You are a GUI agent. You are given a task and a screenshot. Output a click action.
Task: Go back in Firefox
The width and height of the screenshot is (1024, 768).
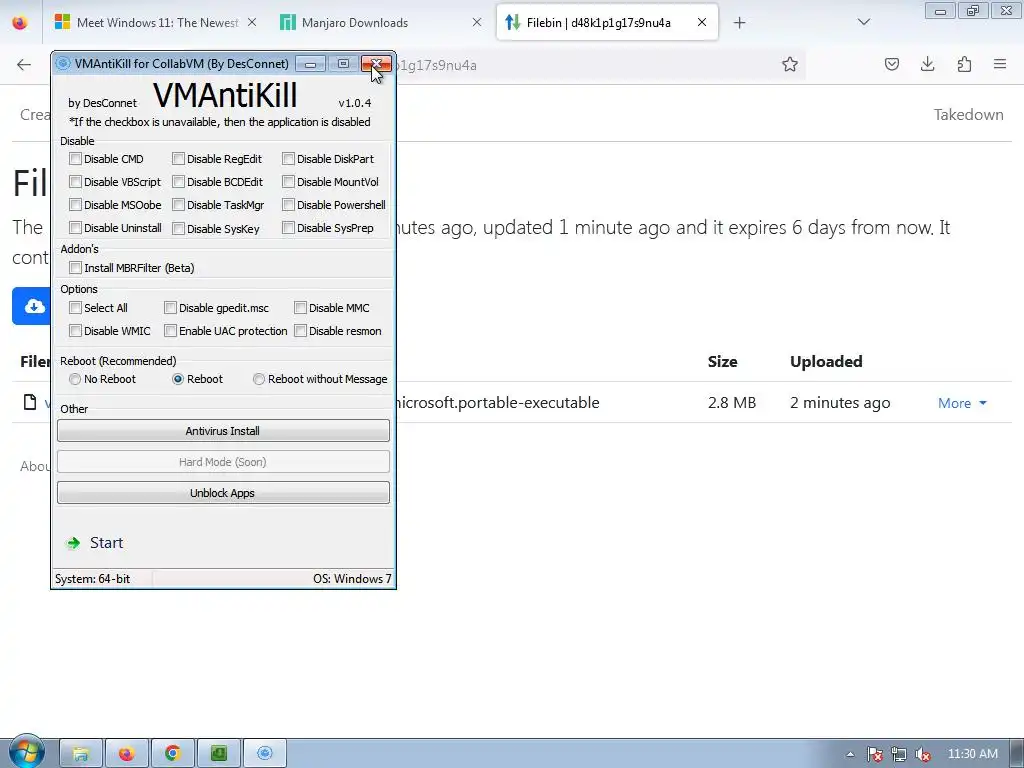[24, 65]
